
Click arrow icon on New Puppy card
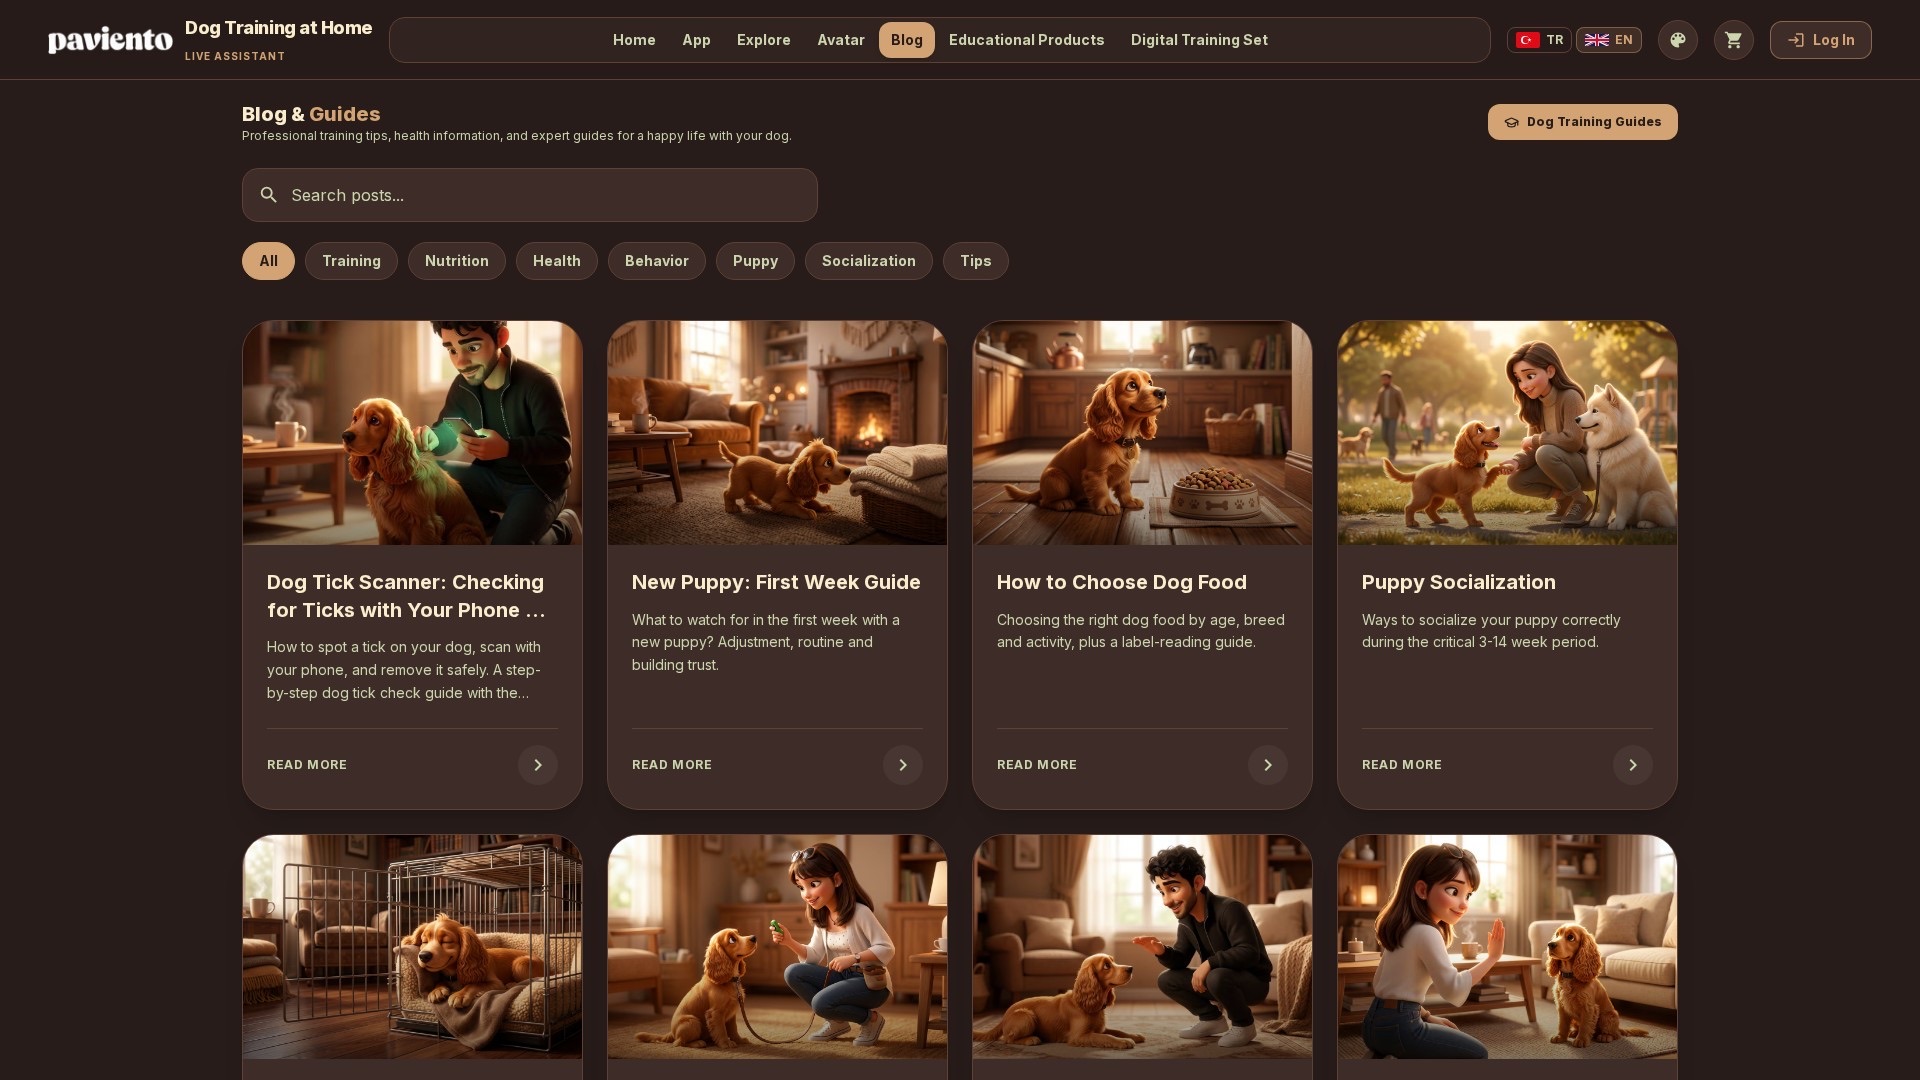point(903,765)
